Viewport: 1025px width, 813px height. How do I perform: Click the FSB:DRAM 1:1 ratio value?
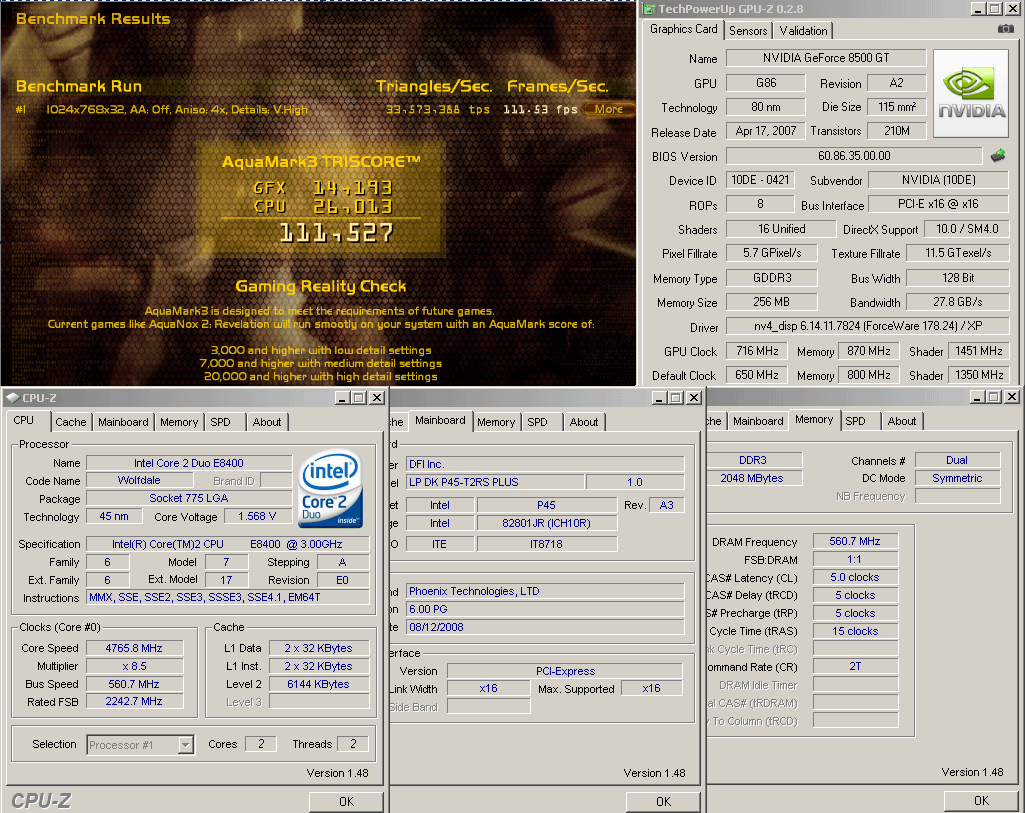[x=855, y=559]
